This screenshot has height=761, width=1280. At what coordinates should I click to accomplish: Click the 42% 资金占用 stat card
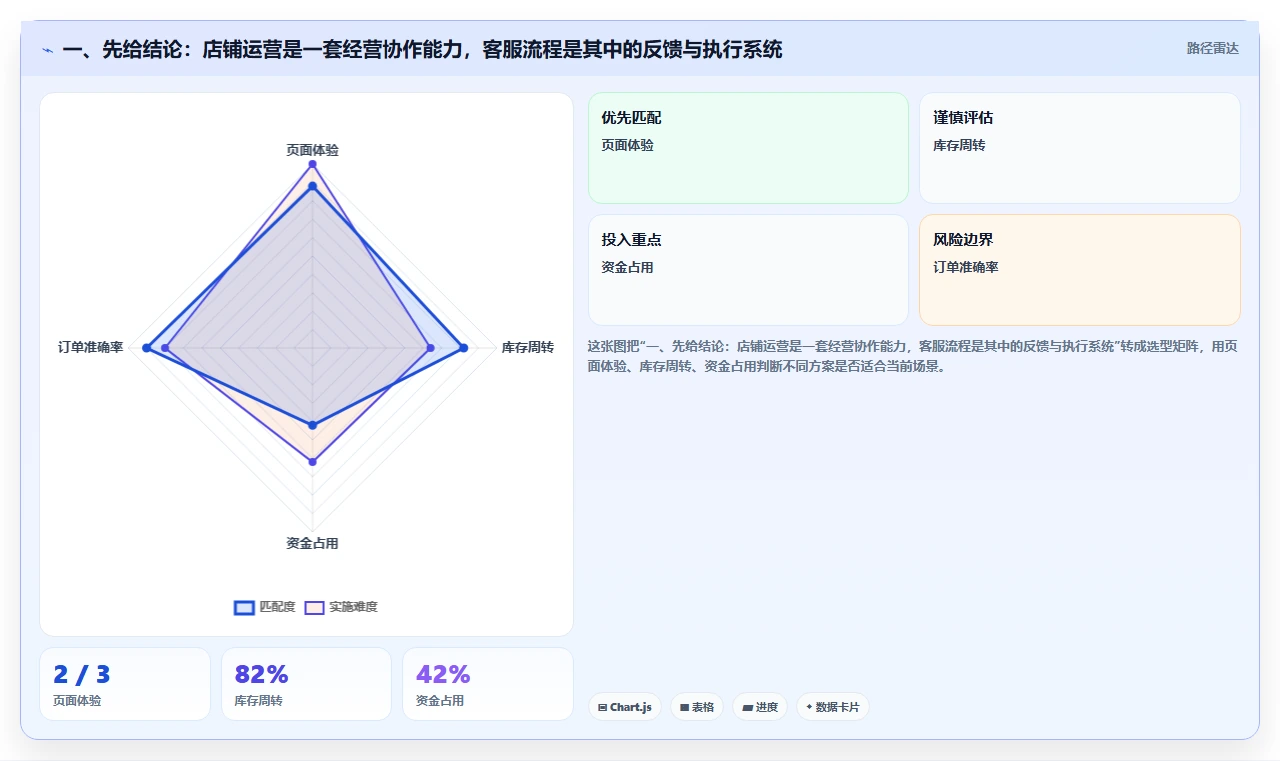488,684
